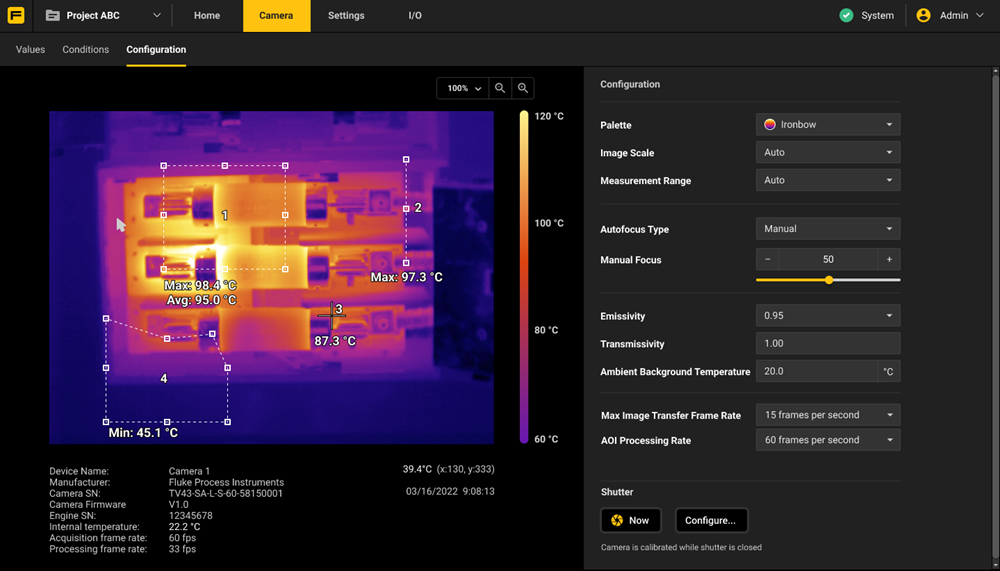Switch to the Settings menu tab
The height and width of the screenshot is (571, 1000).
[346, 16]
